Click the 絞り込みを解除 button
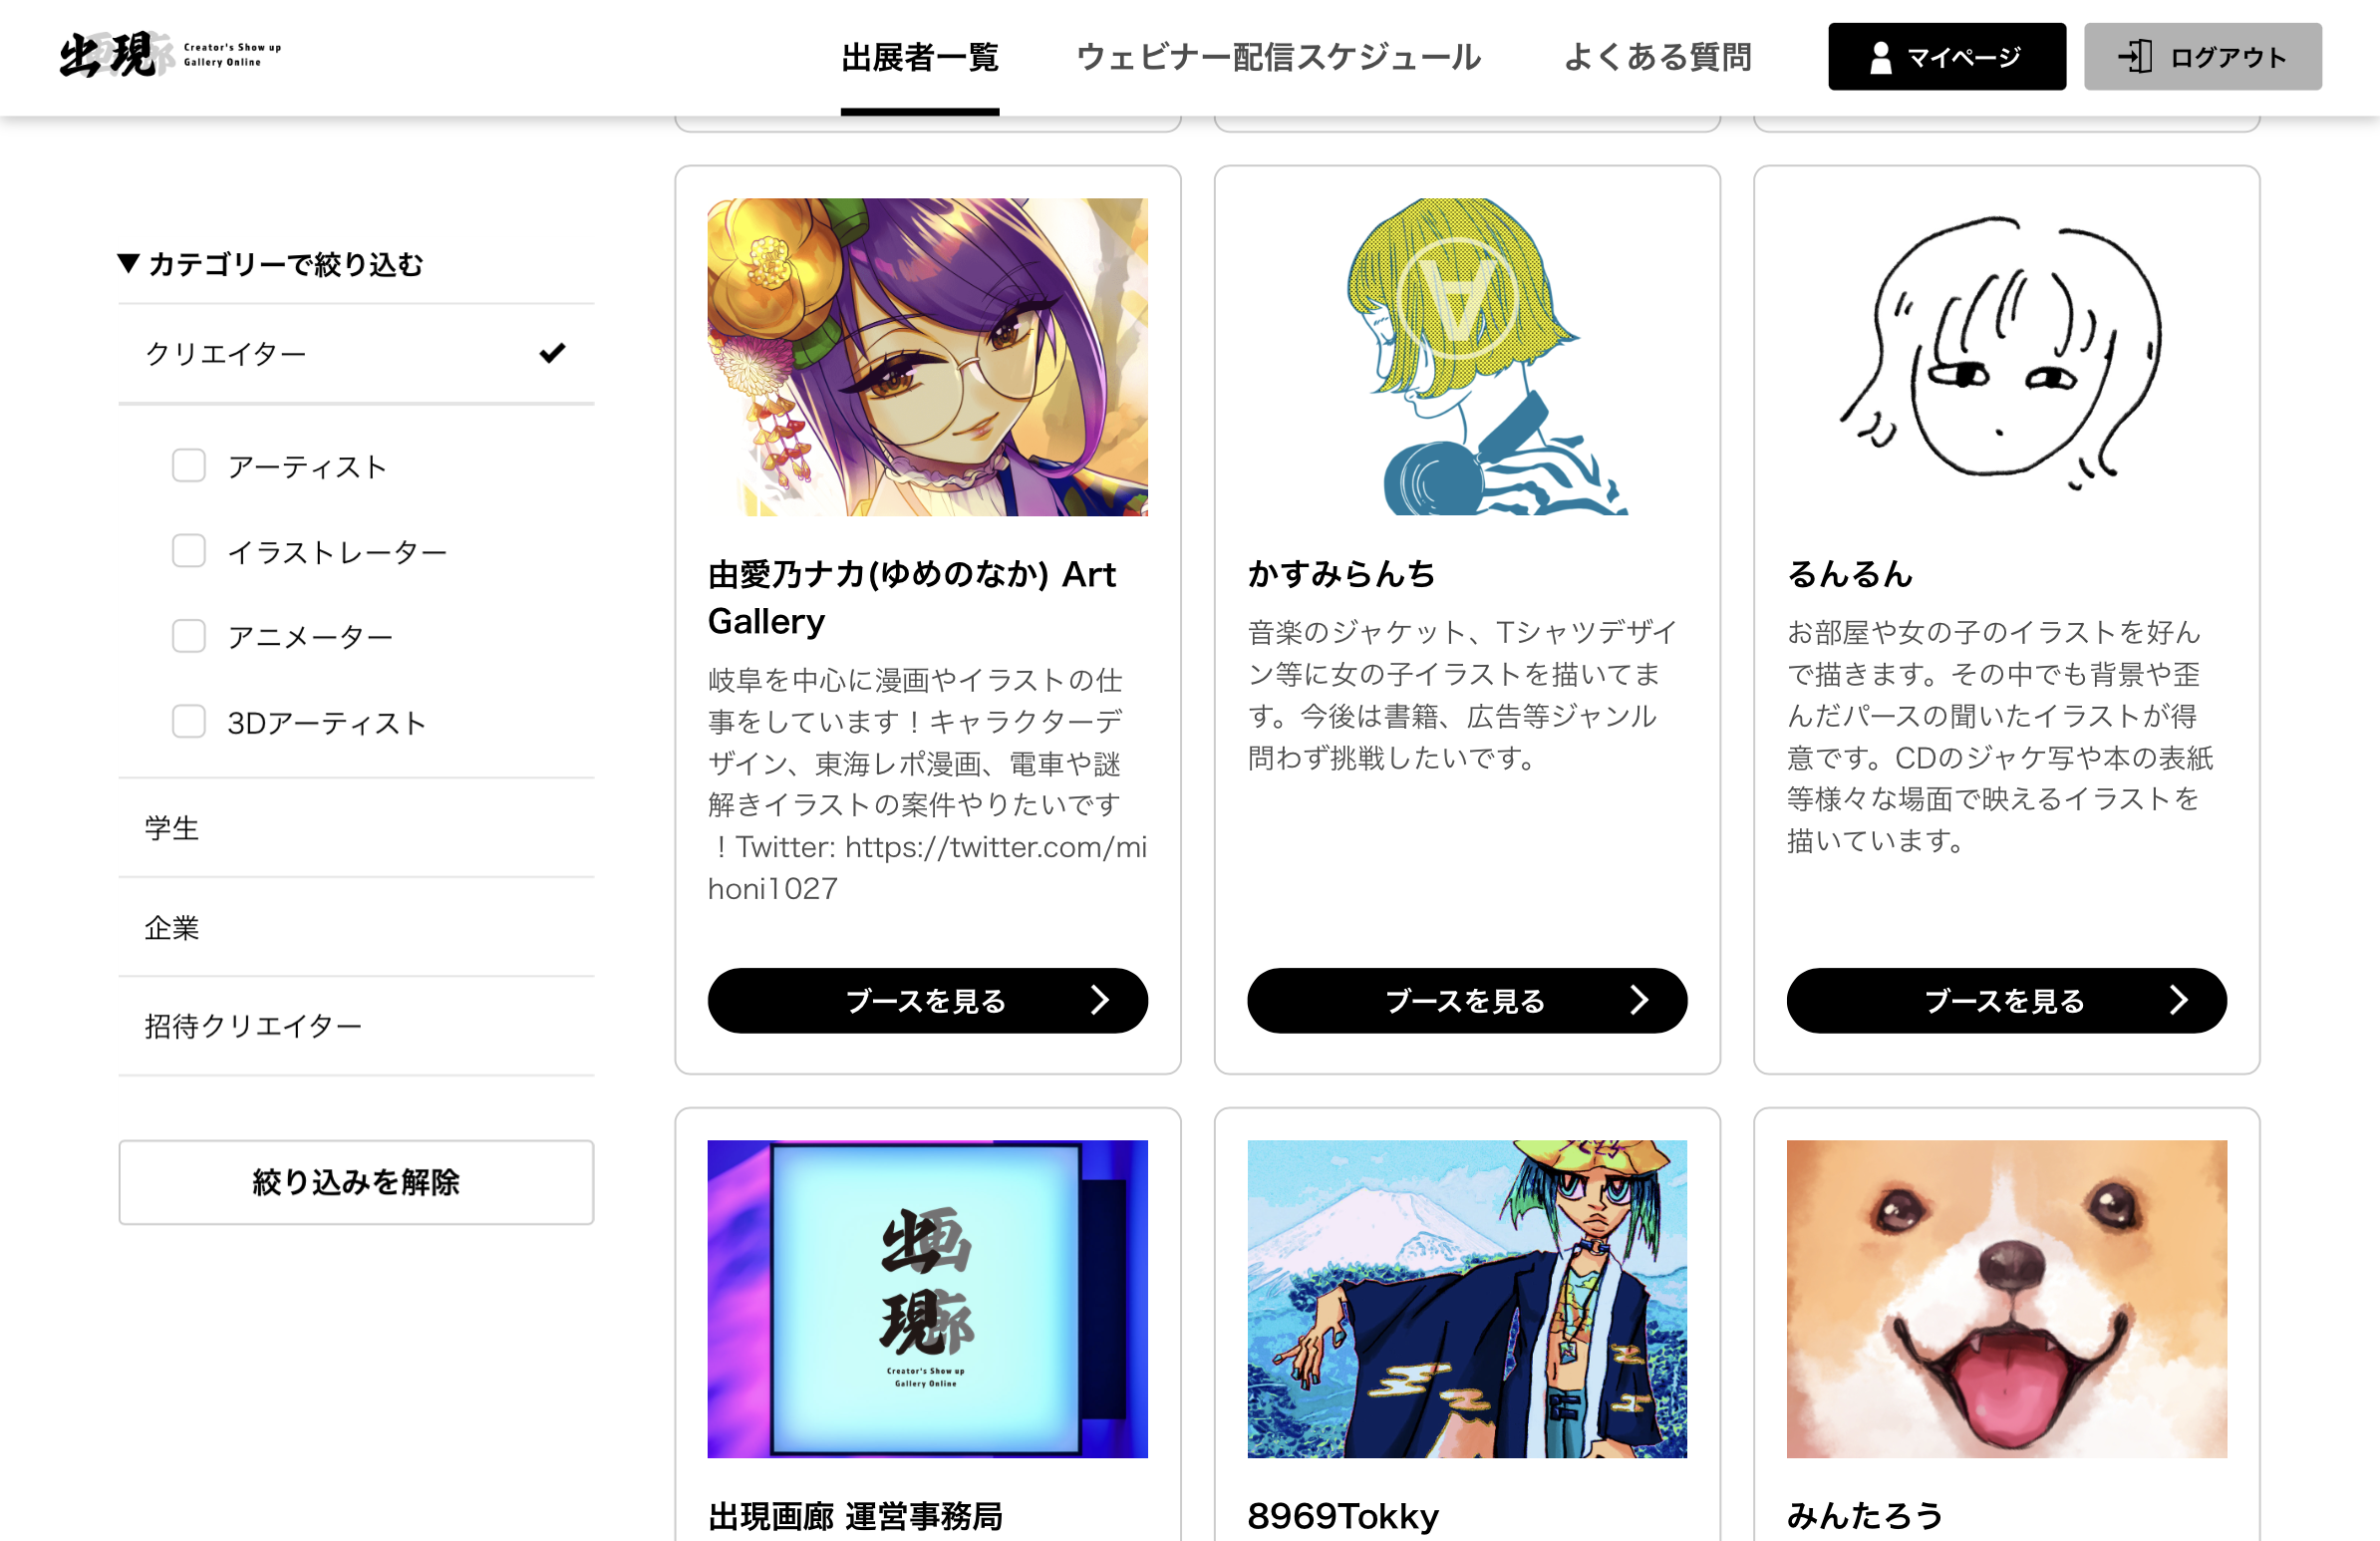This screenshot has width=2380, height=1541. pos(356,1182)
